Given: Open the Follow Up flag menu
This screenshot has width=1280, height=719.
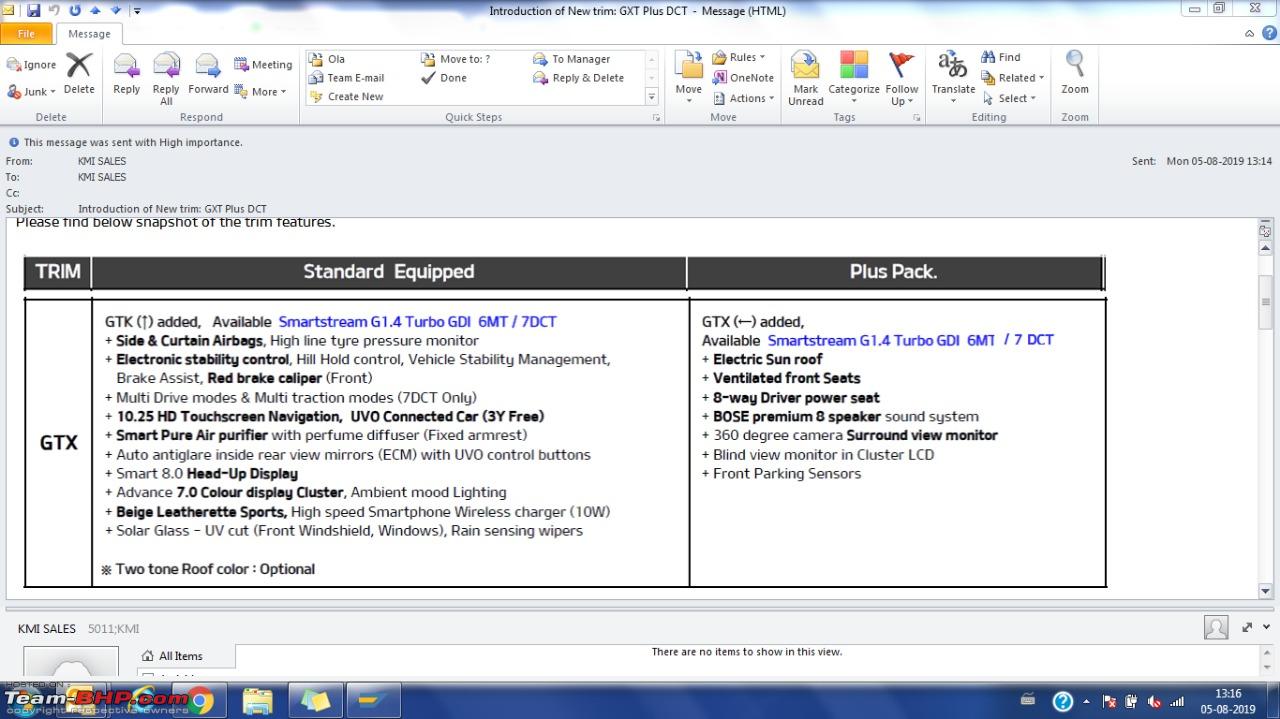Looking at the screenshot, I should point(902,78).
